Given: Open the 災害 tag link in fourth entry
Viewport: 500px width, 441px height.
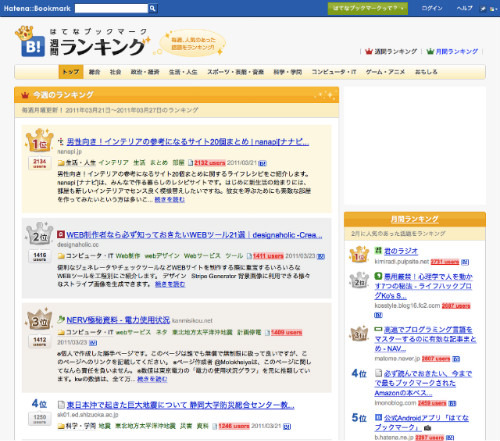Looking at the screenshot, I should pyautogui.click(x=186, y=426).
